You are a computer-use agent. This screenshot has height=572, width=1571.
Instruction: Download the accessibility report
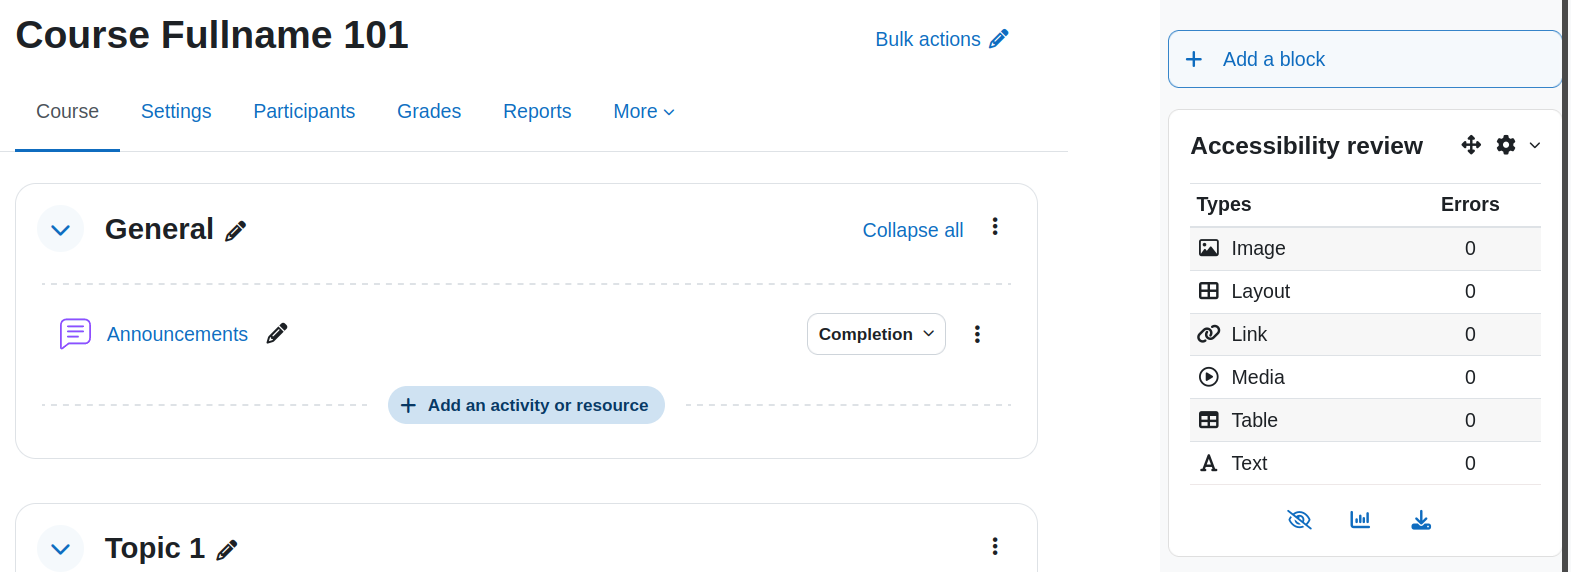coord(1421,520)
